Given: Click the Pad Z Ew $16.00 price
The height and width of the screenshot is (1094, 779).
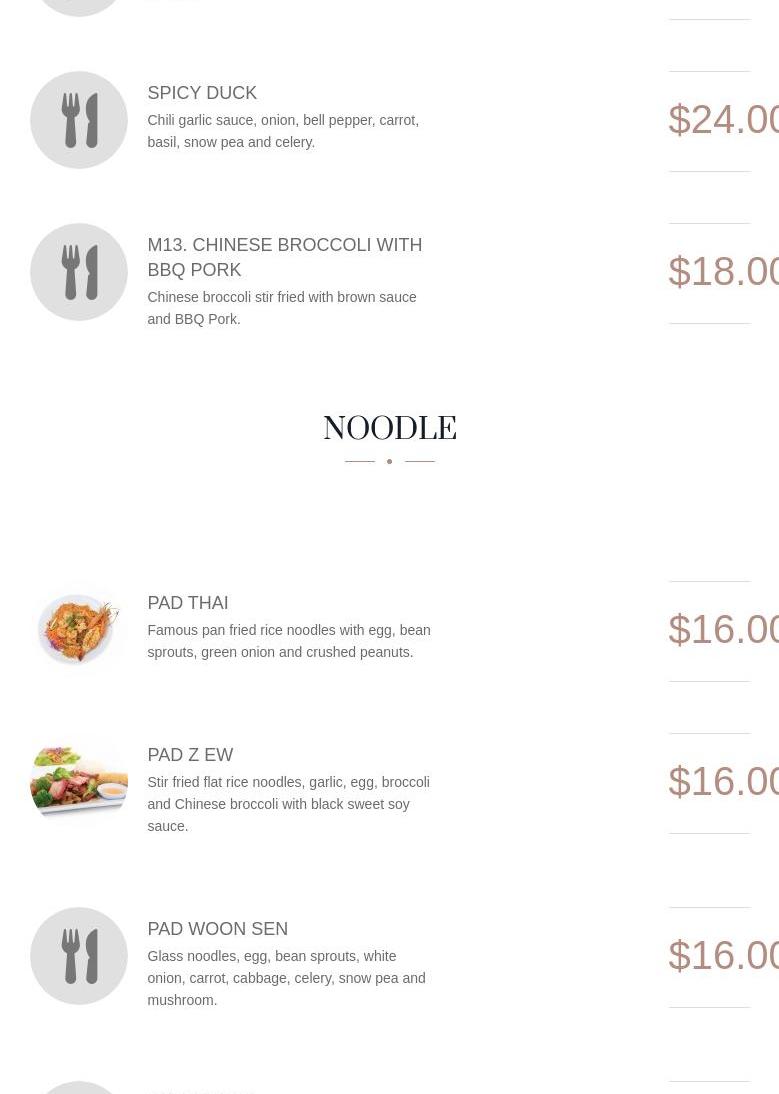Looking at the screenshot, I should pyautogui.click(x=722, y=782).
